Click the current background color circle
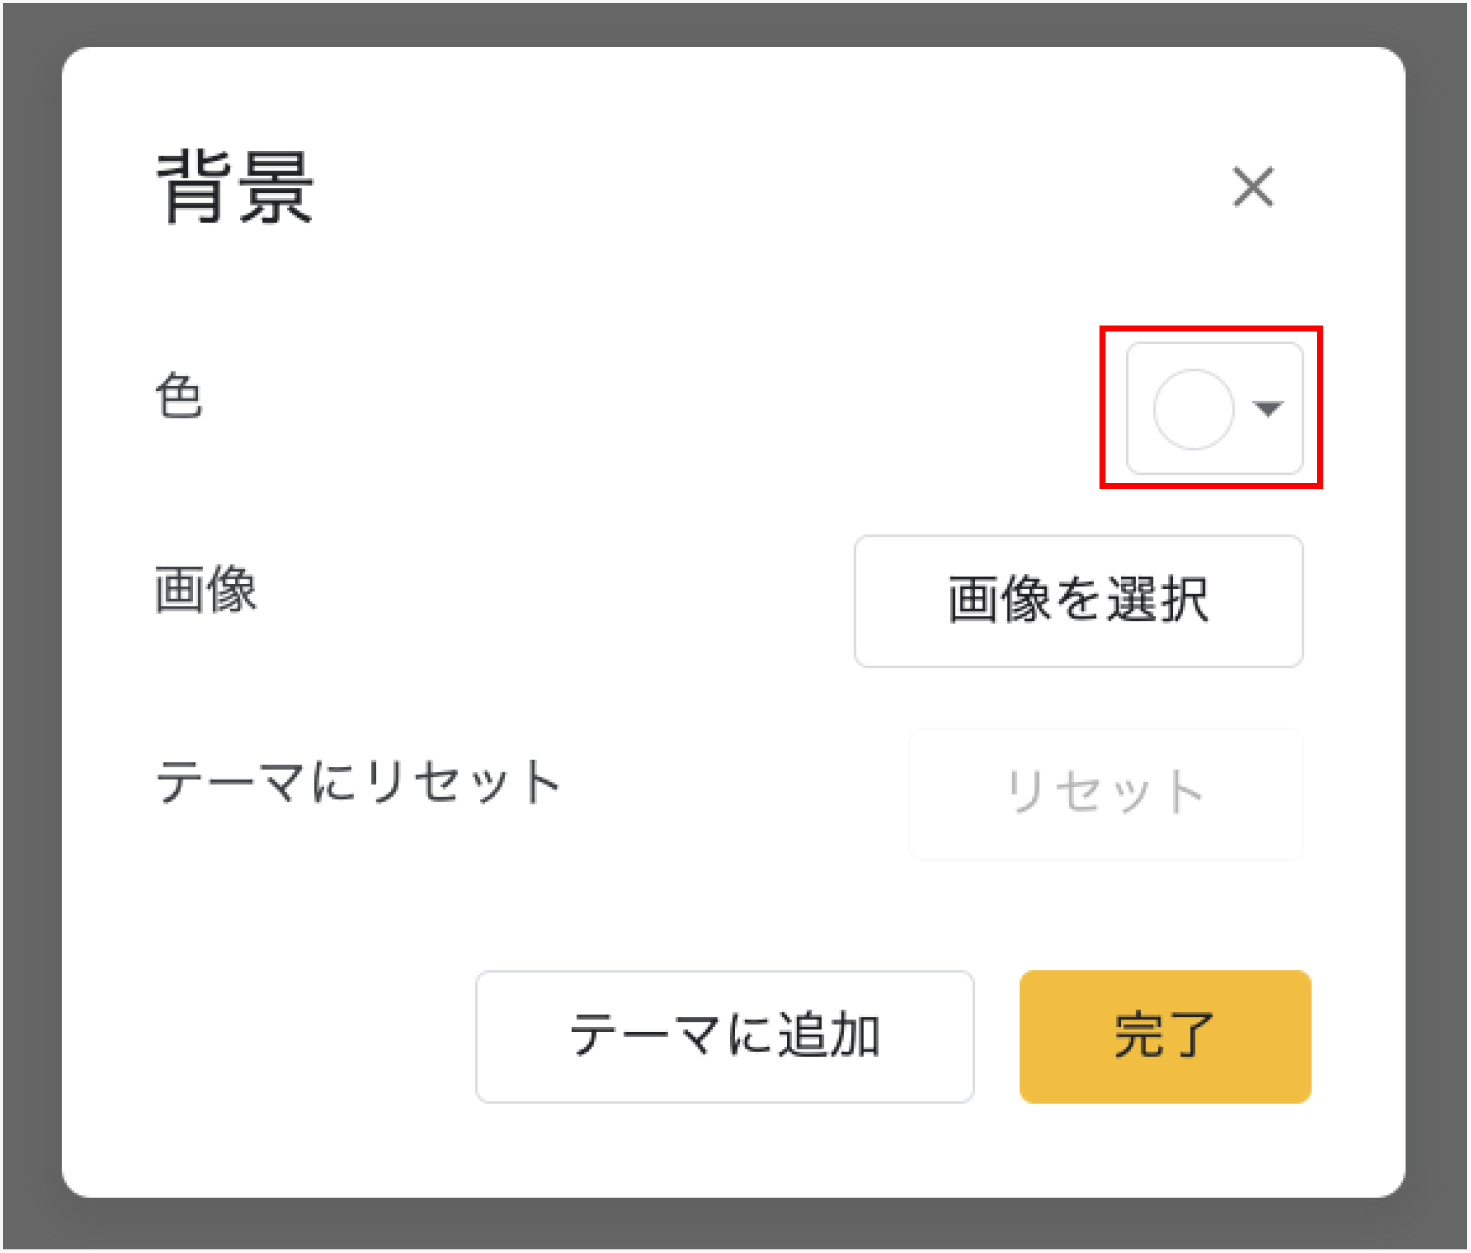The width and height of the screenshot is (1471, 1253). 1193,409
